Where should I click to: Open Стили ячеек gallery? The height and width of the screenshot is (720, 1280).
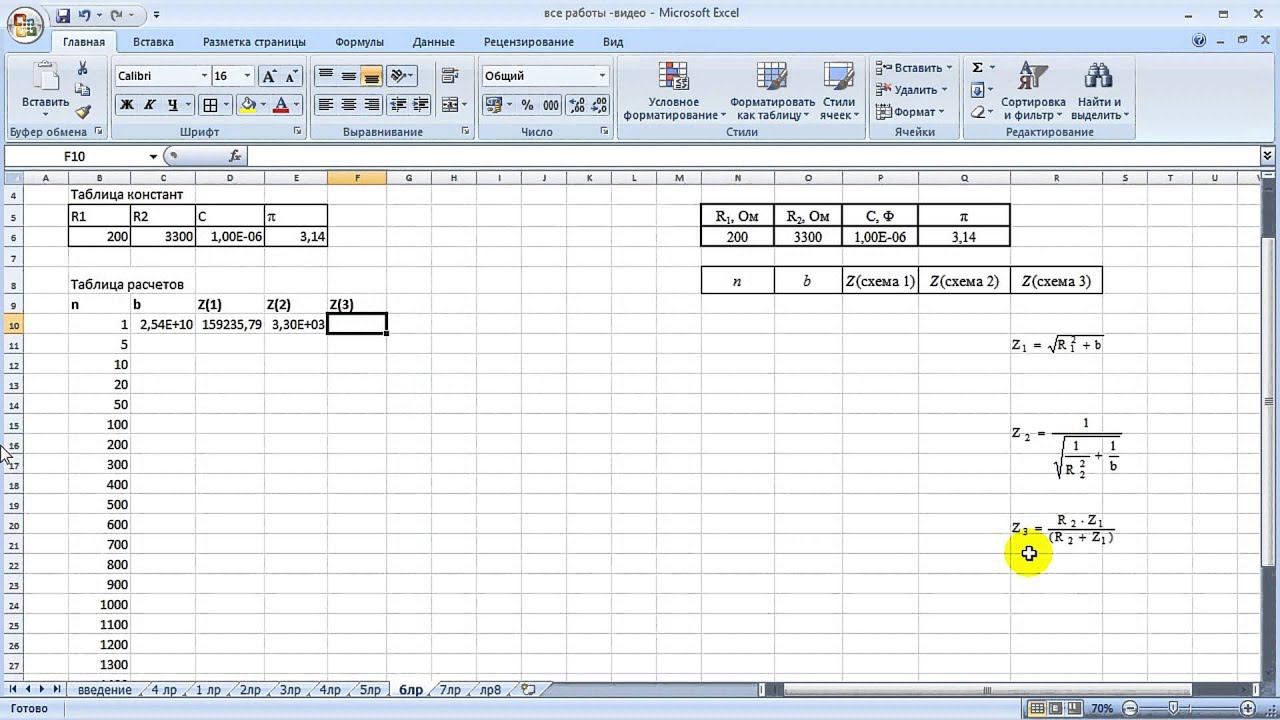pos(838,91)
